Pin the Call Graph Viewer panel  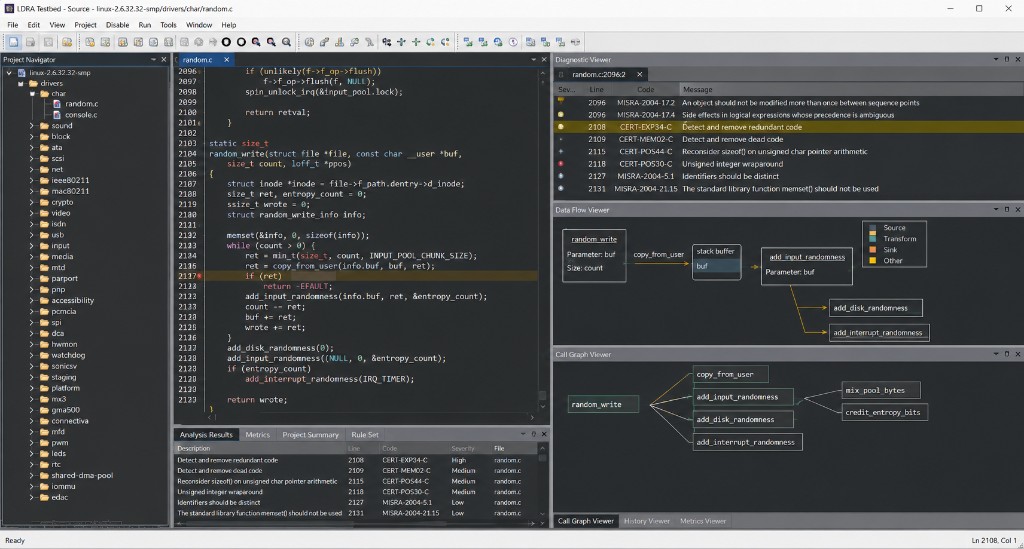(1006, 354)
